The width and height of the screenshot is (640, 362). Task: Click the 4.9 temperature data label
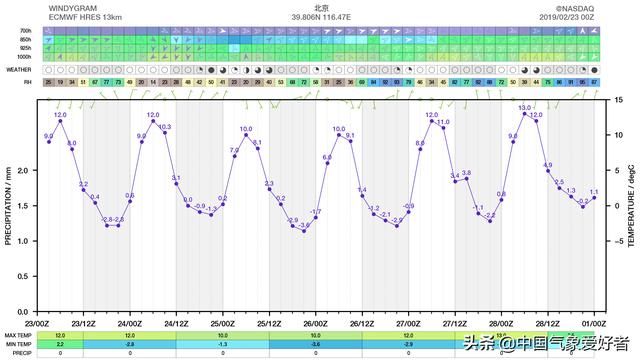(x=548, y=165)
